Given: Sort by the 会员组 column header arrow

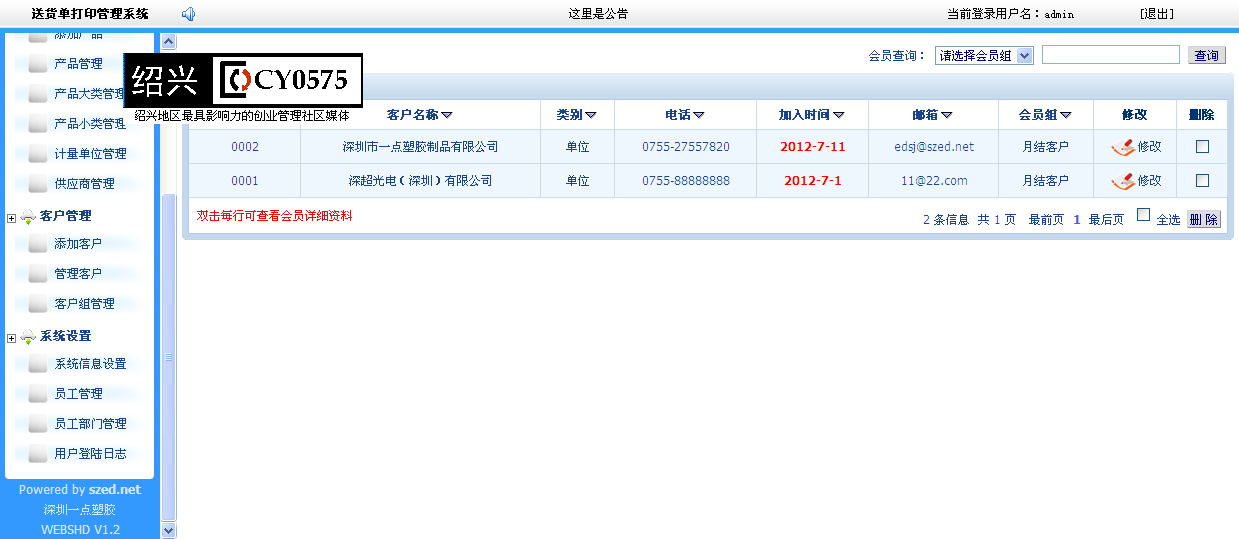Looking at the screenshot, I should (x=1066, y=115).
